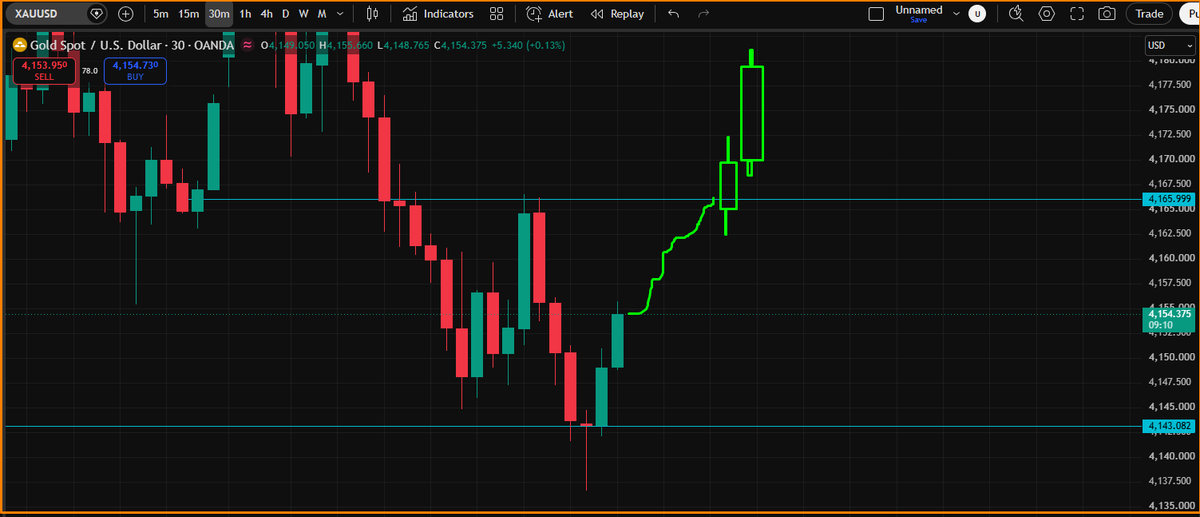Open the user avatar U menu

[x=977, y=14]
